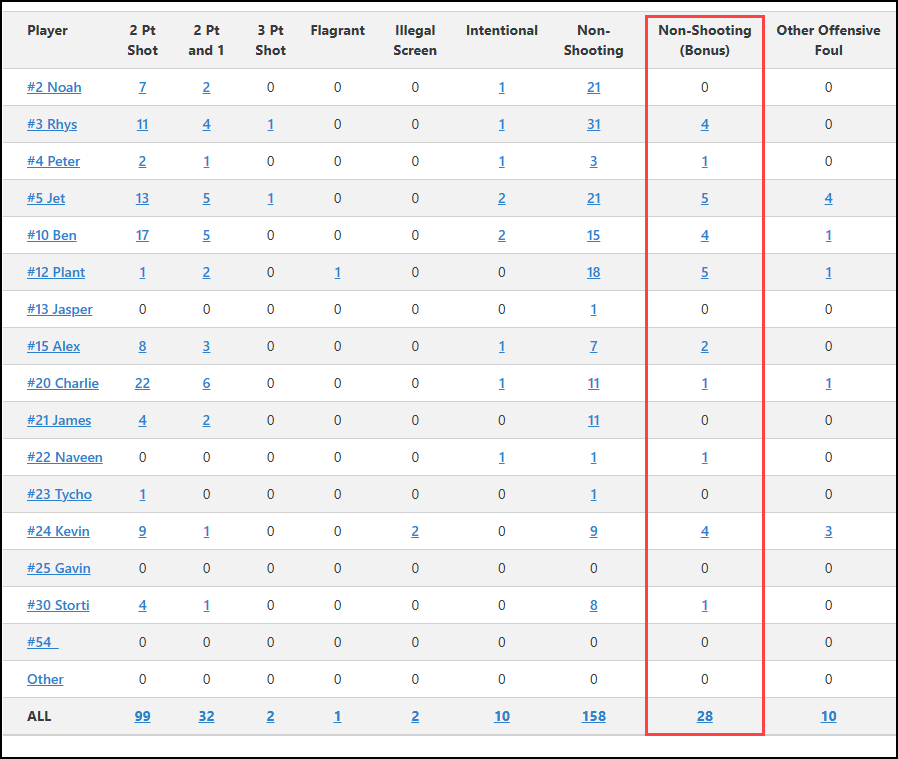
Task: Click Jet's 3 Pt Shot value 1
Action: point(270,198)
